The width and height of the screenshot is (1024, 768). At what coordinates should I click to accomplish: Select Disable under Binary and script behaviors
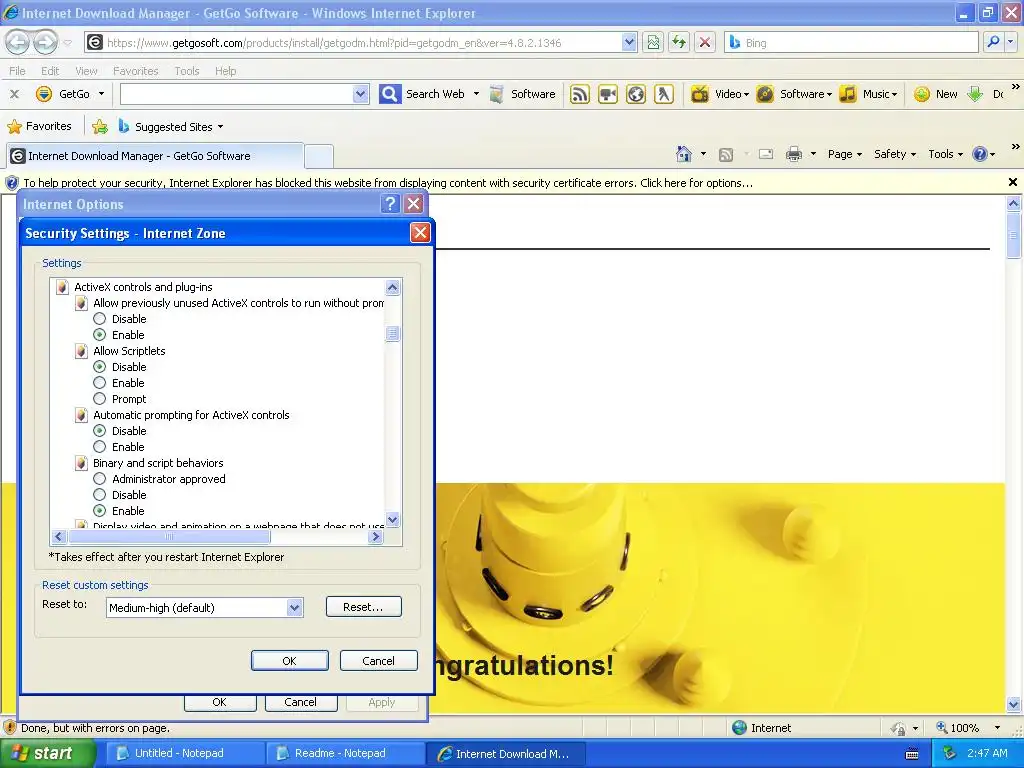coord(99,495)
